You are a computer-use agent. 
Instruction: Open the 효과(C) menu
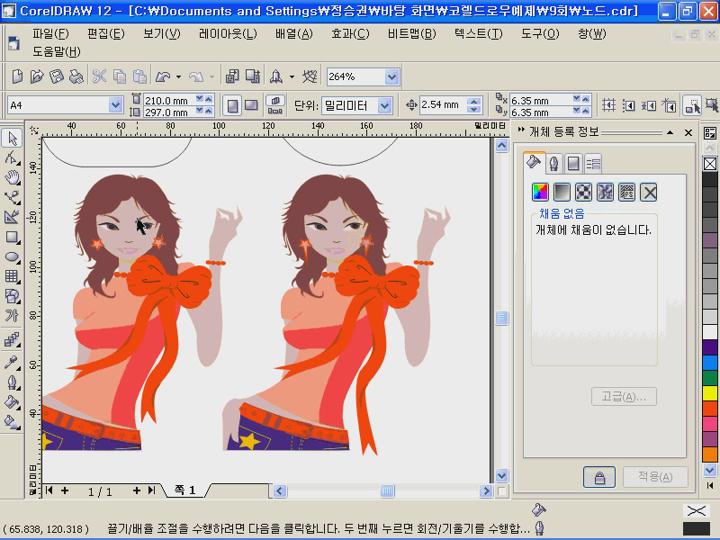[350, 34]
